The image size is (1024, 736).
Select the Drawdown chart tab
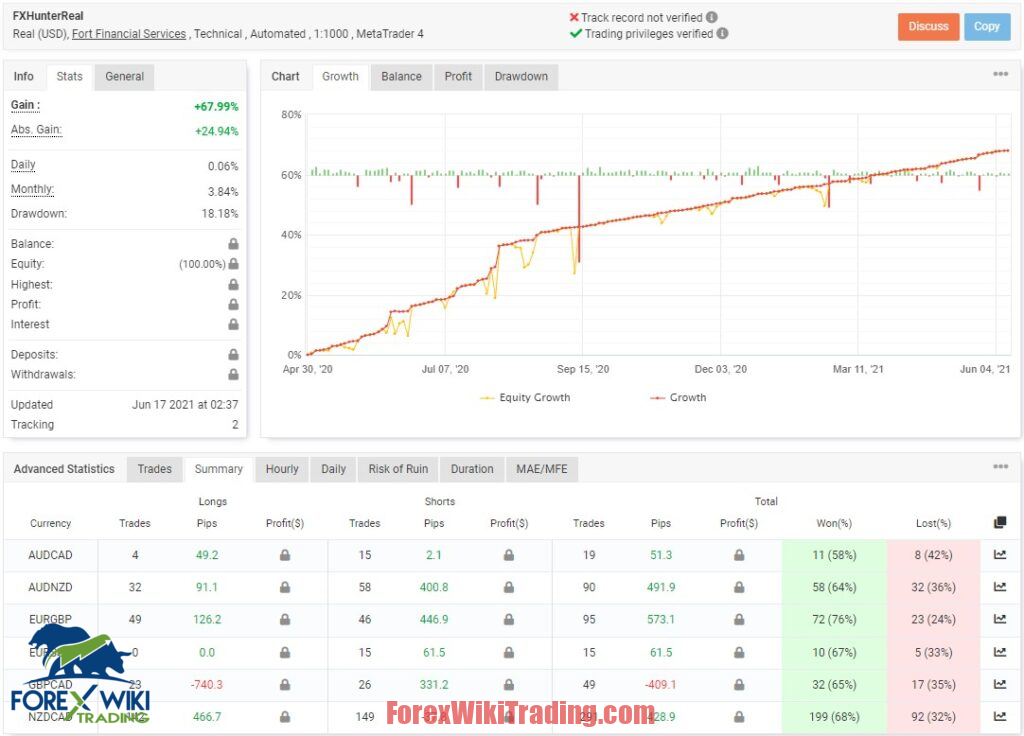521,76
